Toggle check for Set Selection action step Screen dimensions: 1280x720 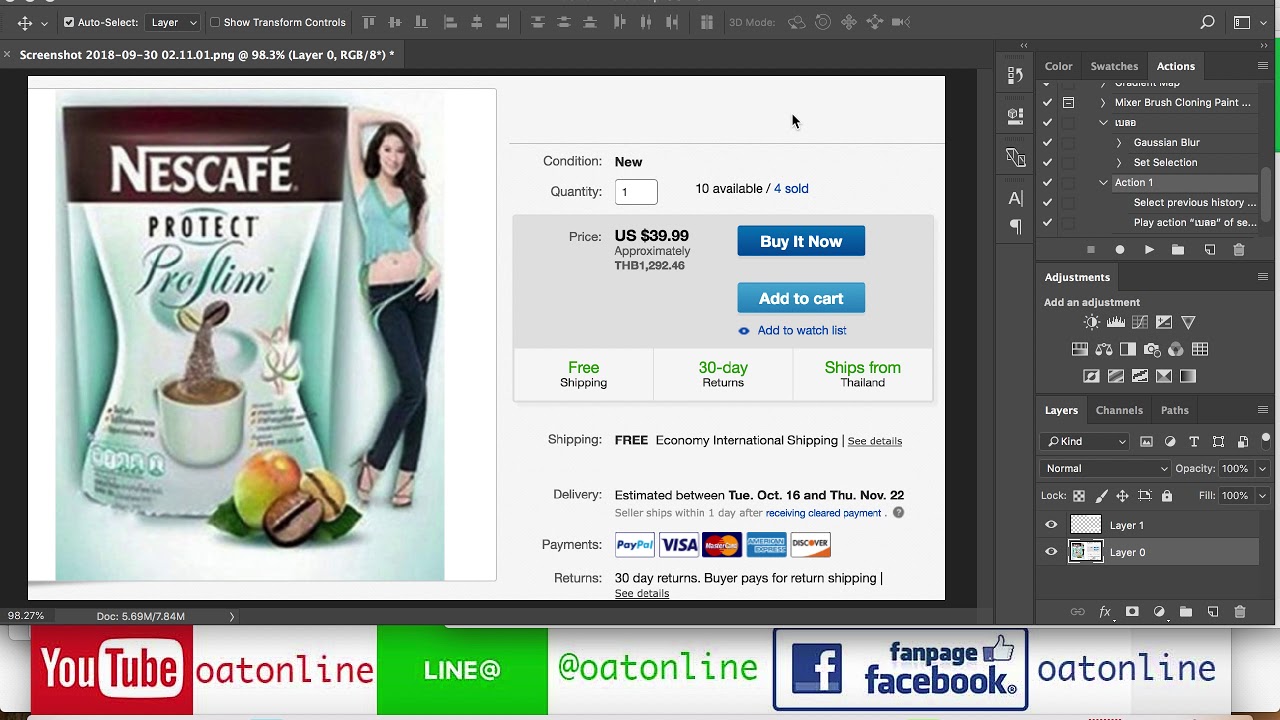tap(1047, 162)
